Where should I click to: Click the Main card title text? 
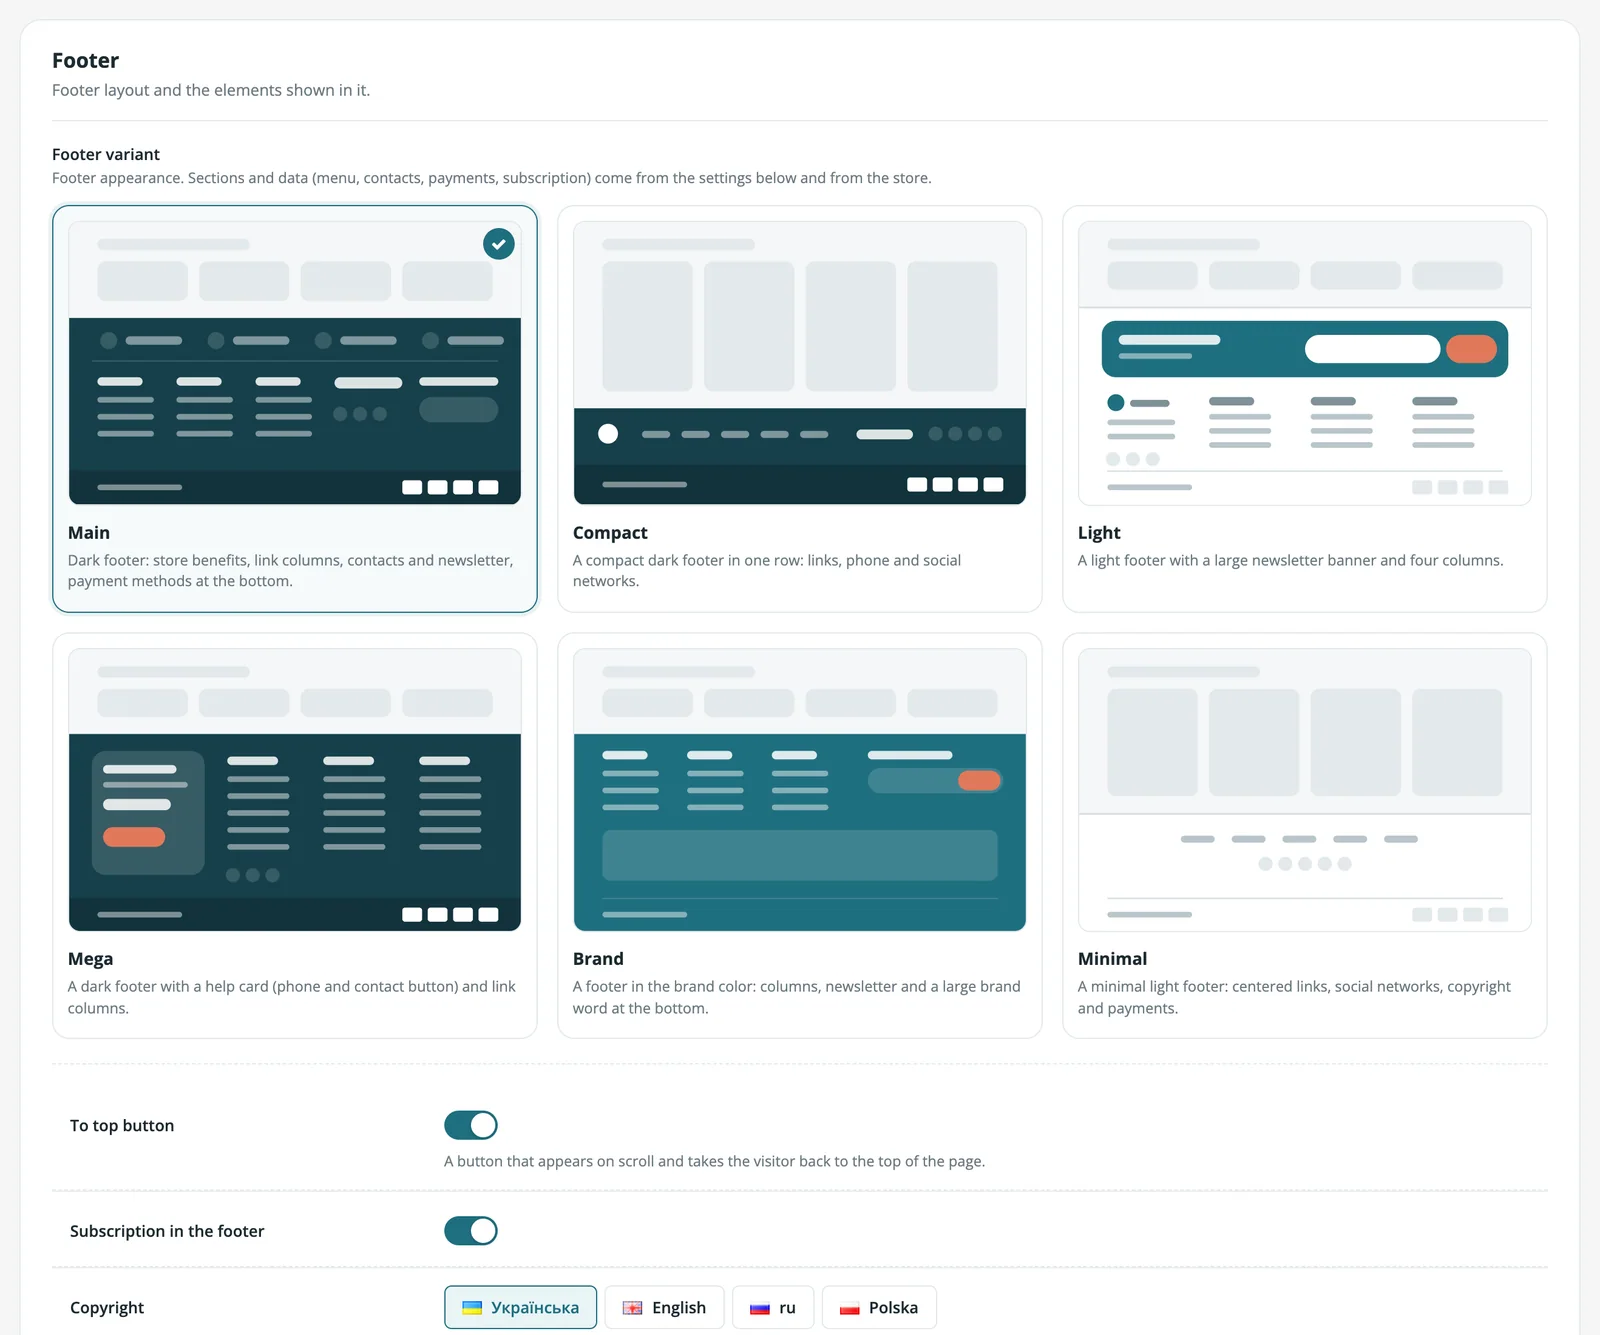tap(89, 533)
